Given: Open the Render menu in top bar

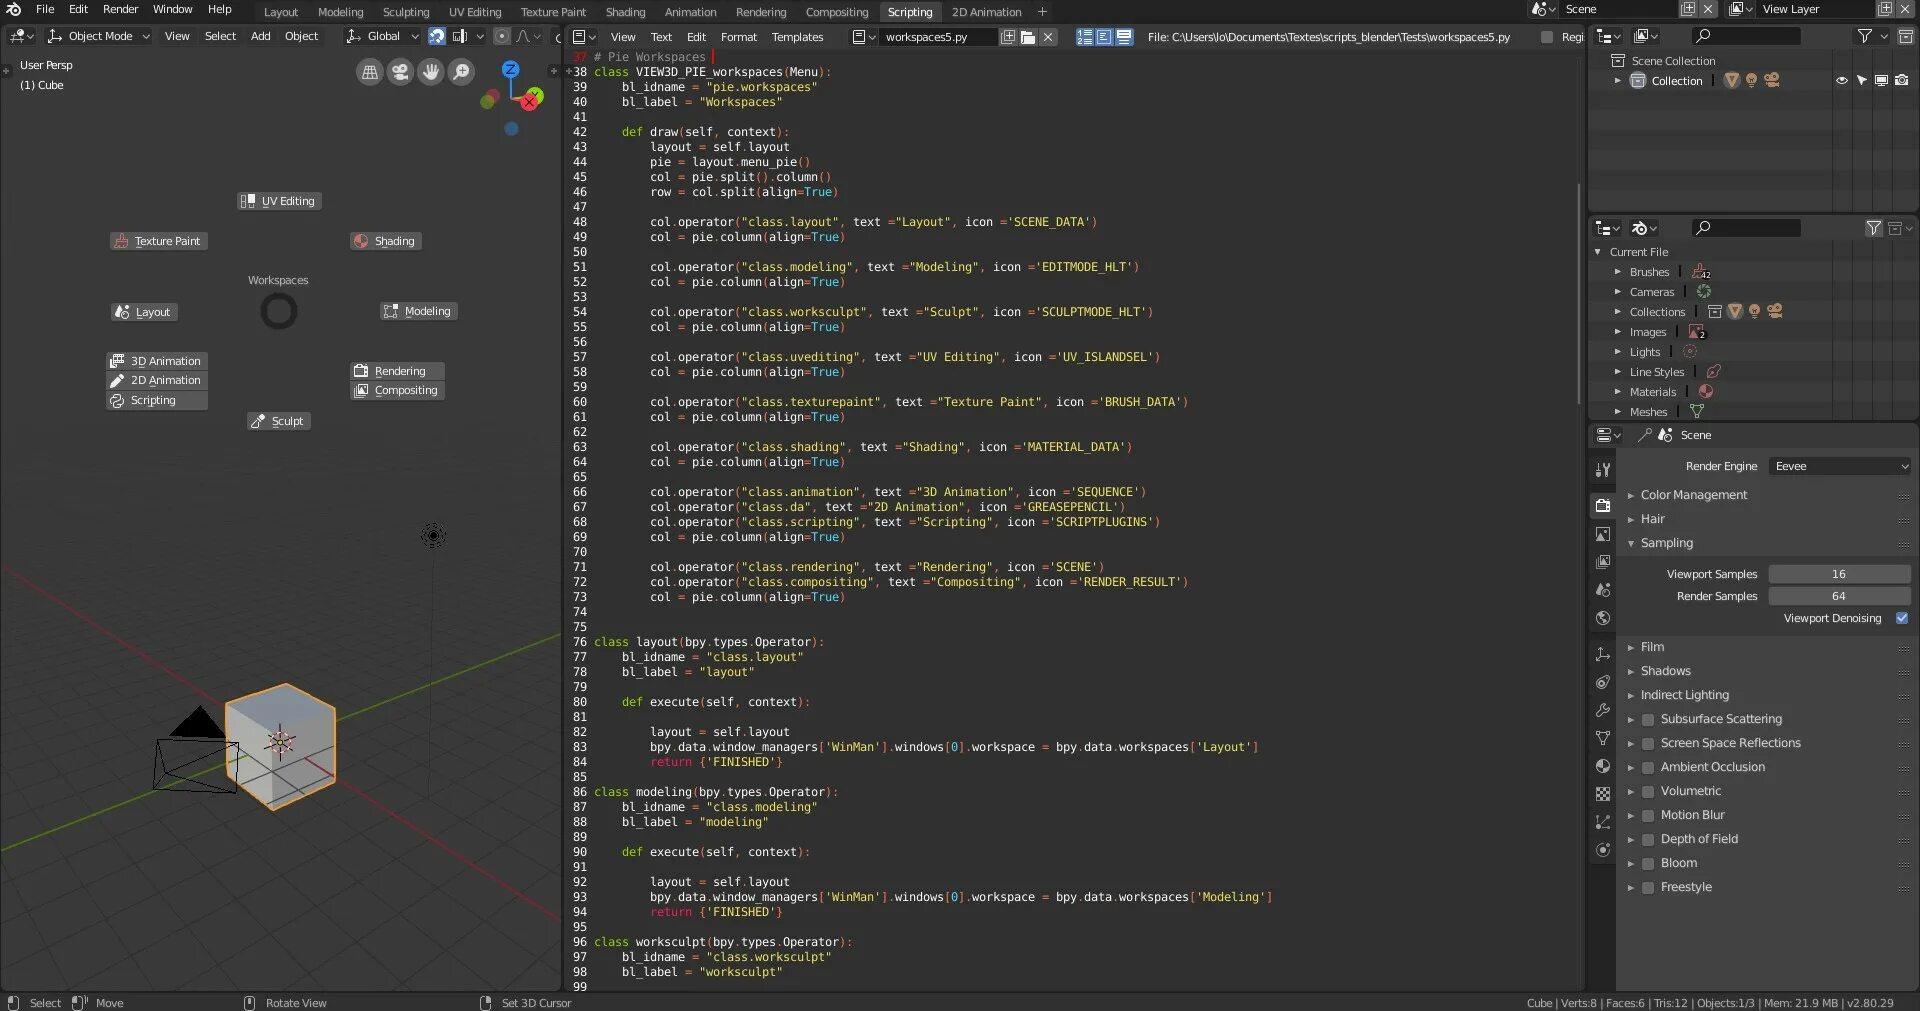Looking at the screenshot, I should [120, 9].
